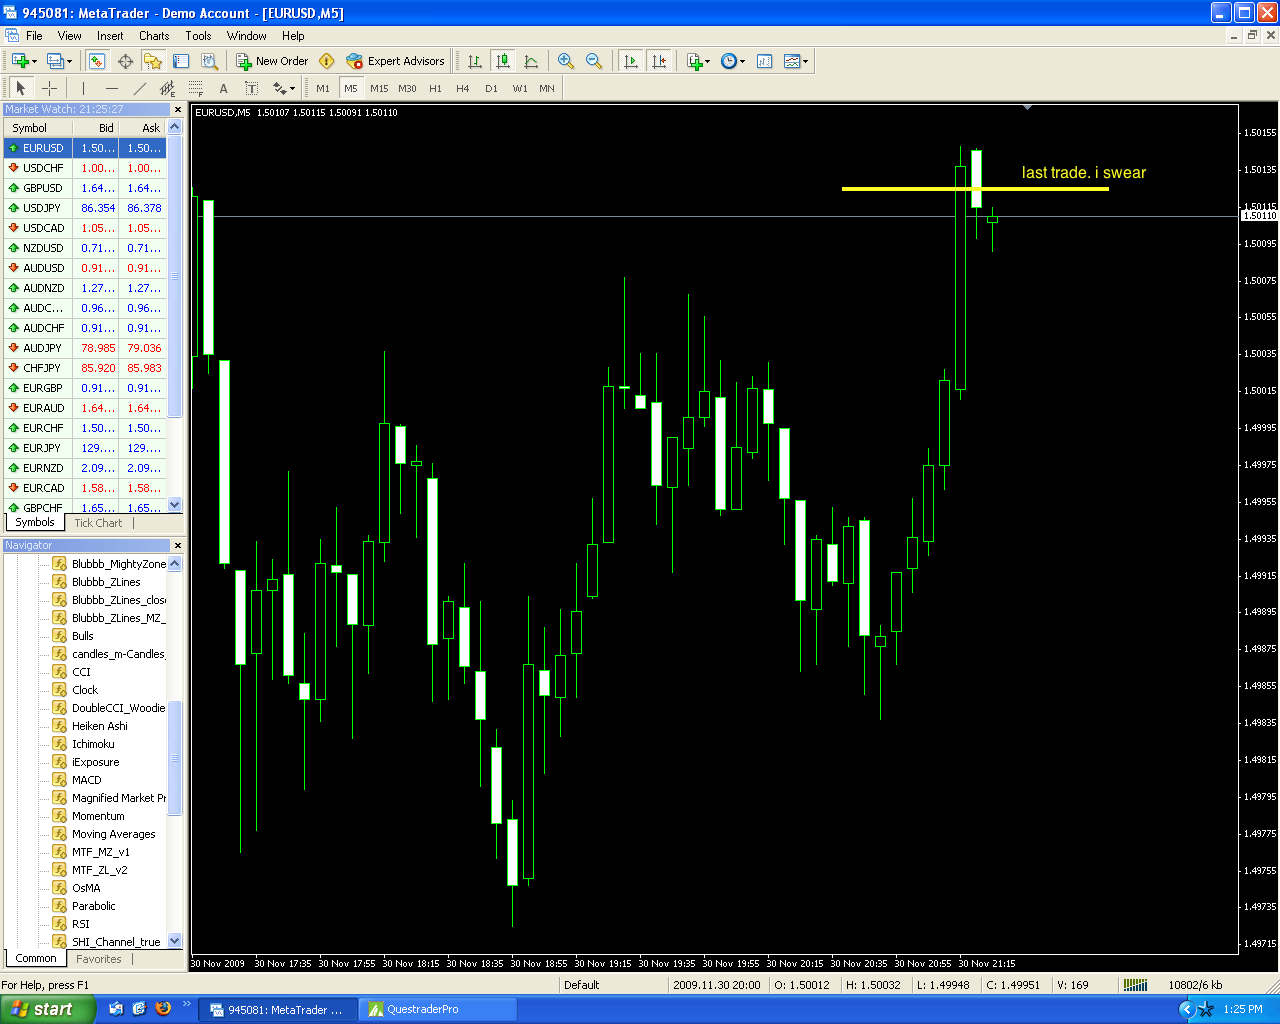Toggle the Terminal window icon

(181, 61)
